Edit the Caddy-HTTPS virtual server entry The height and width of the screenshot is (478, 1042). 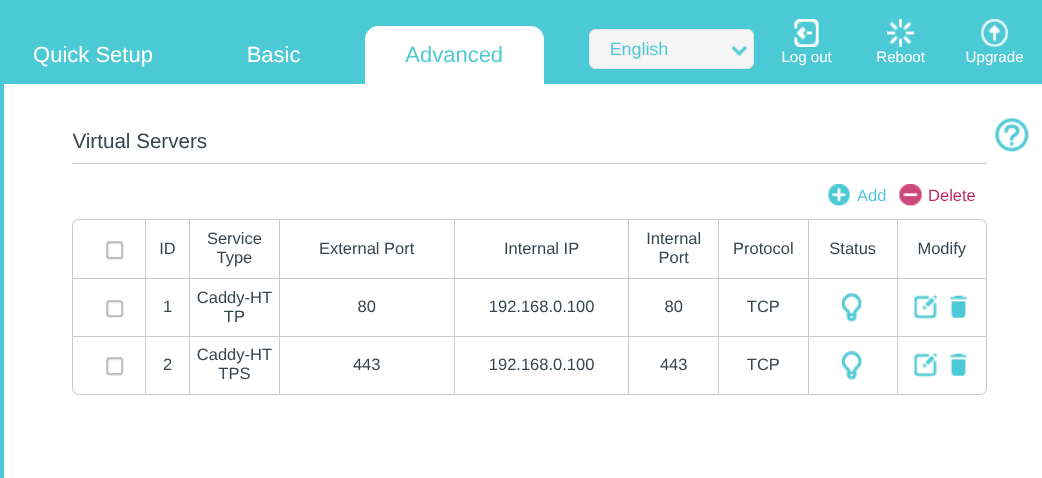[926, 365]
